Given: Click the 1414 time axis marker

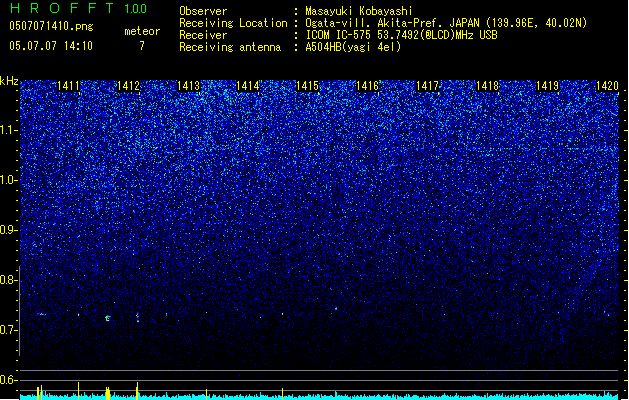Looking at the screenshot, I should coord(248,86).
